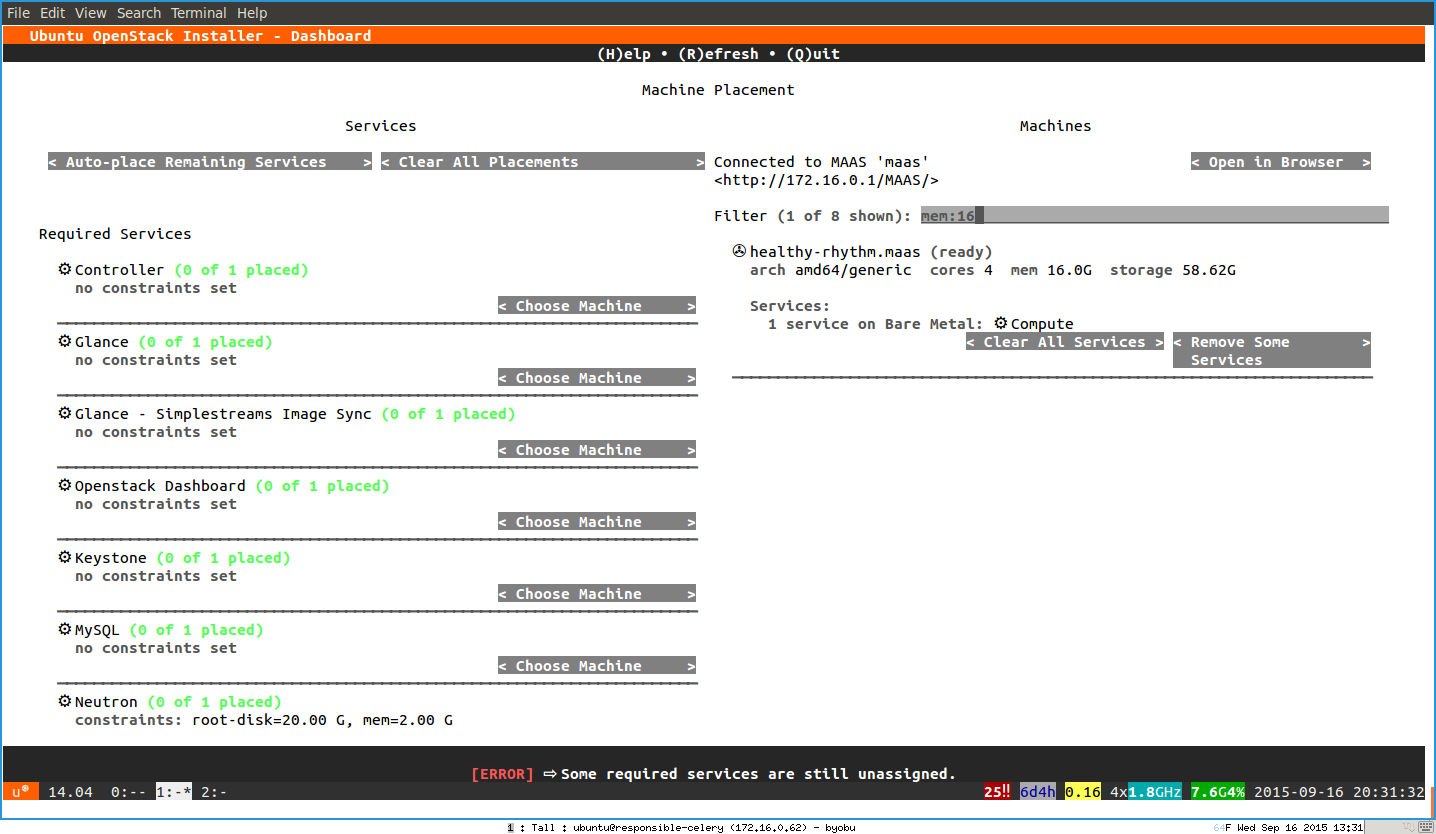Open the Edit menu

[52, 13]
